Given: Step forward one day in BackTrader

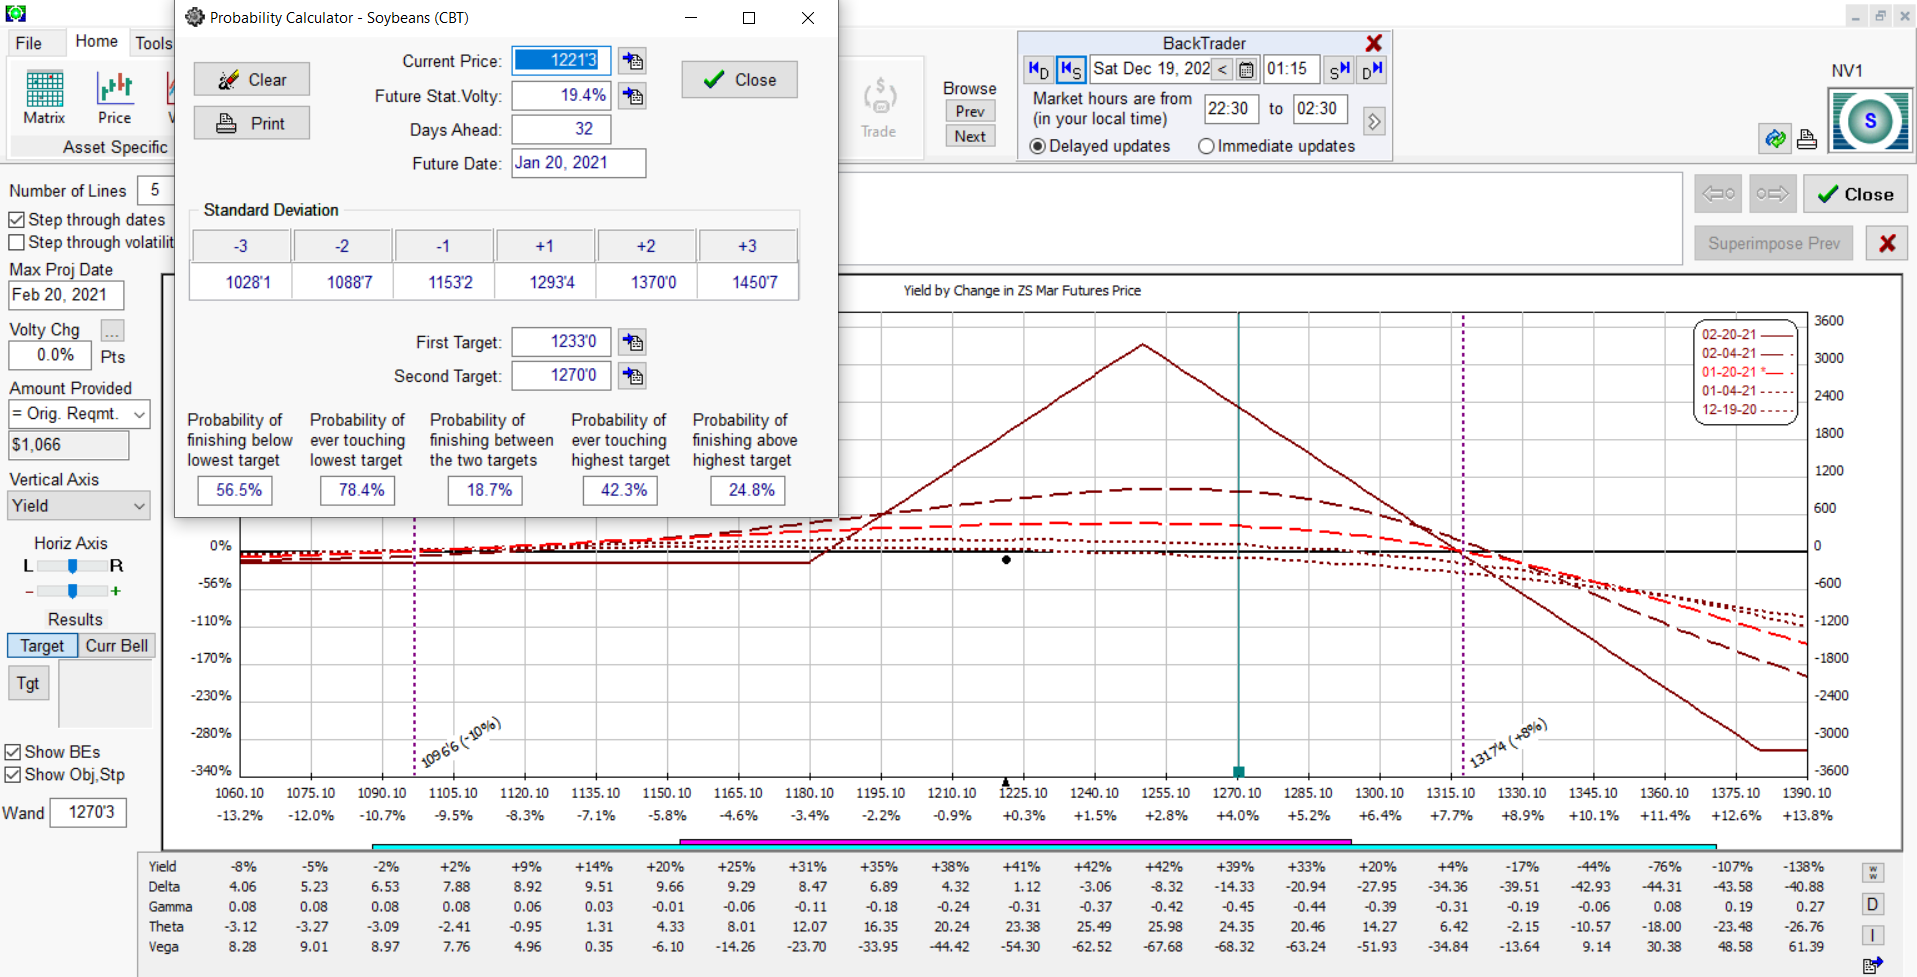Looking at the screenshot, I should point(1371,69).
